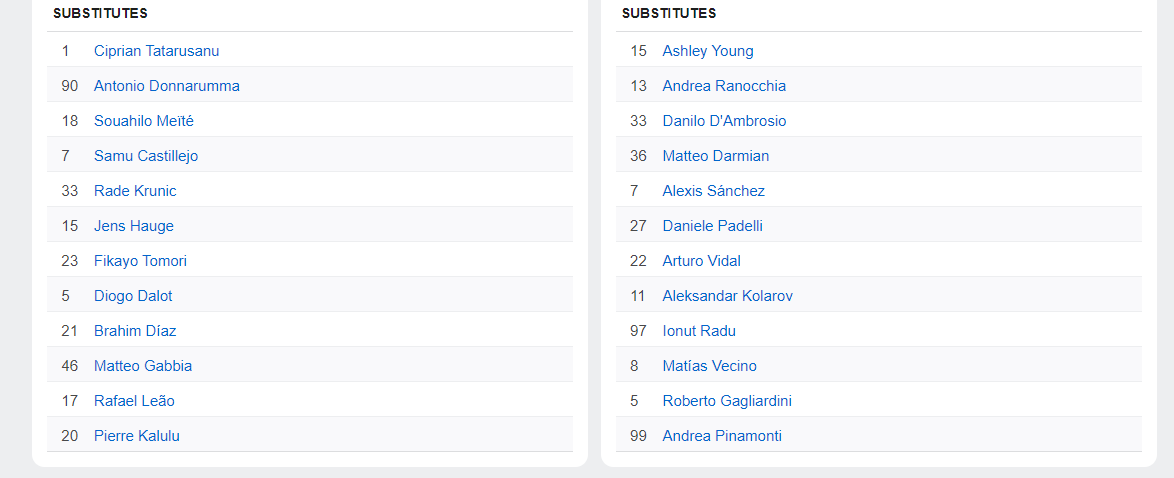This screenshot has width=1174, height=478.
Task: Click Antonio Donnarumma's name
Action: (166, 86)
